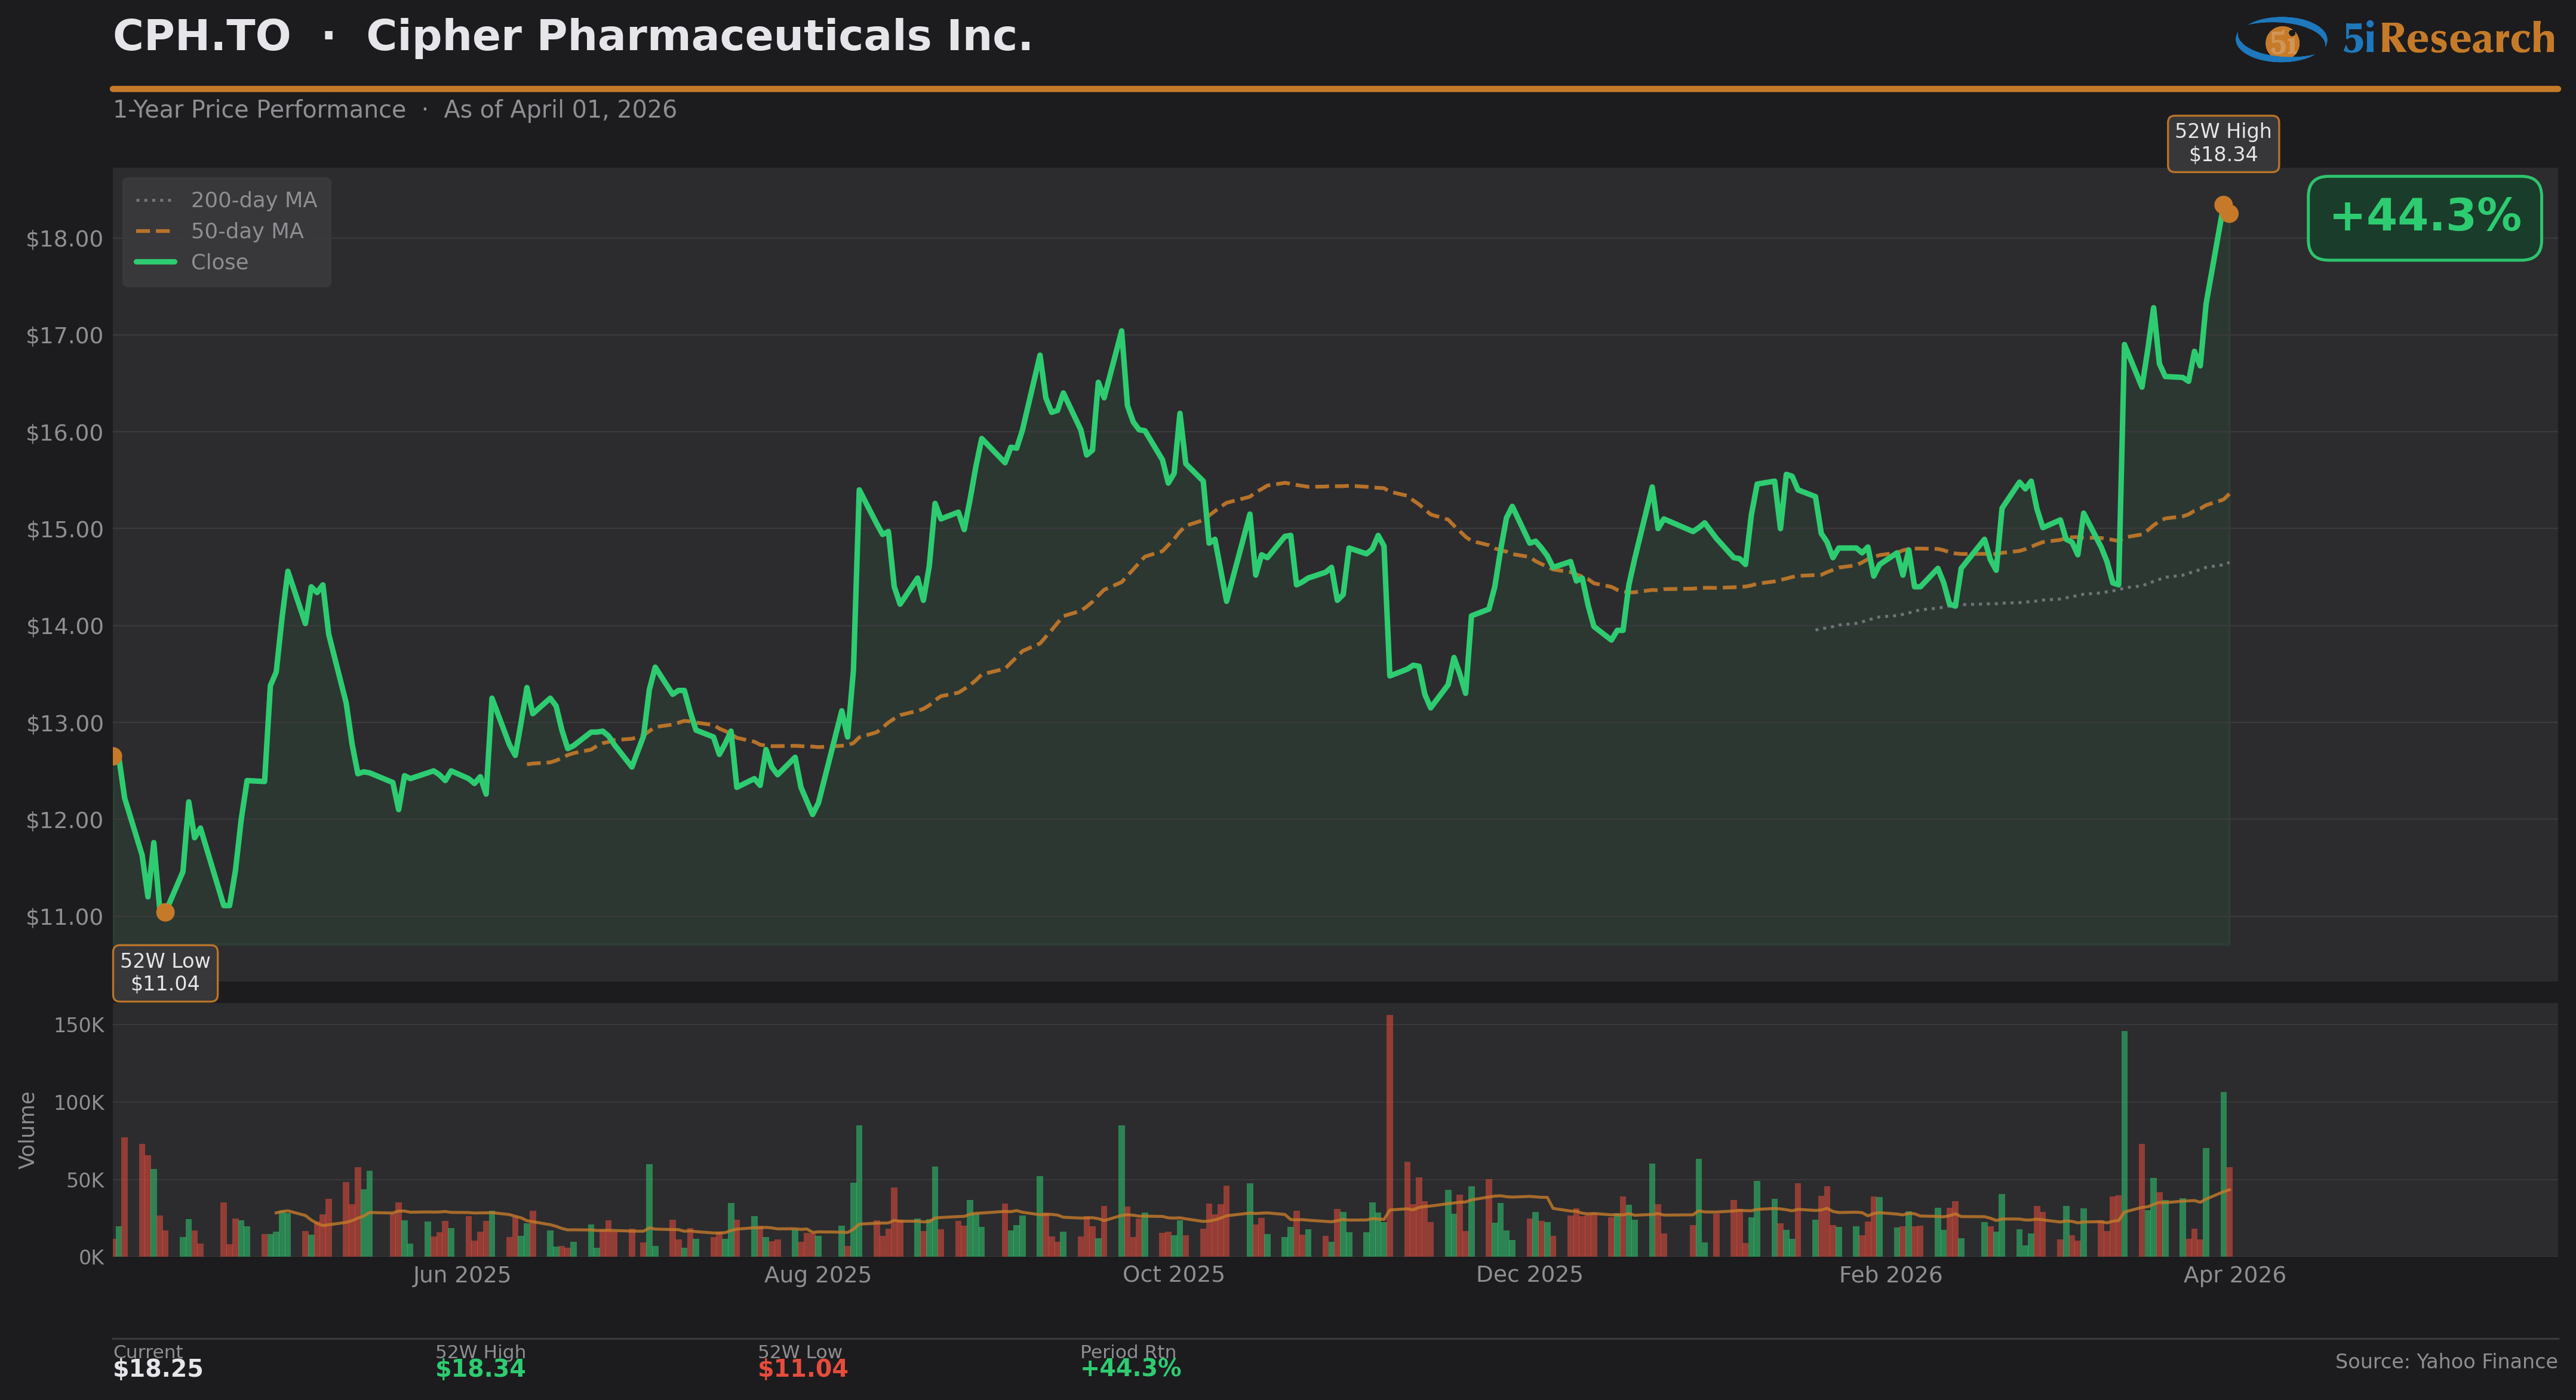Click the 5i Research eye logo icon

2281,40
